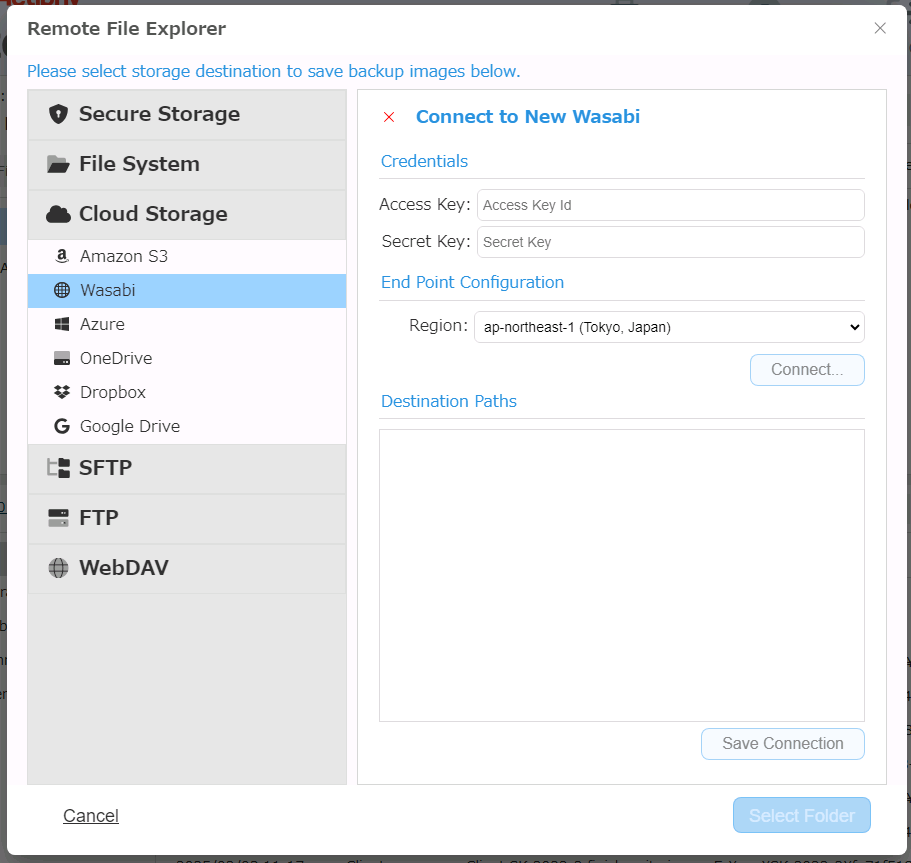Viewport: 911px width, 863px height.
Task: Open the Region dropdown
Action: click(x=669, y=326)
